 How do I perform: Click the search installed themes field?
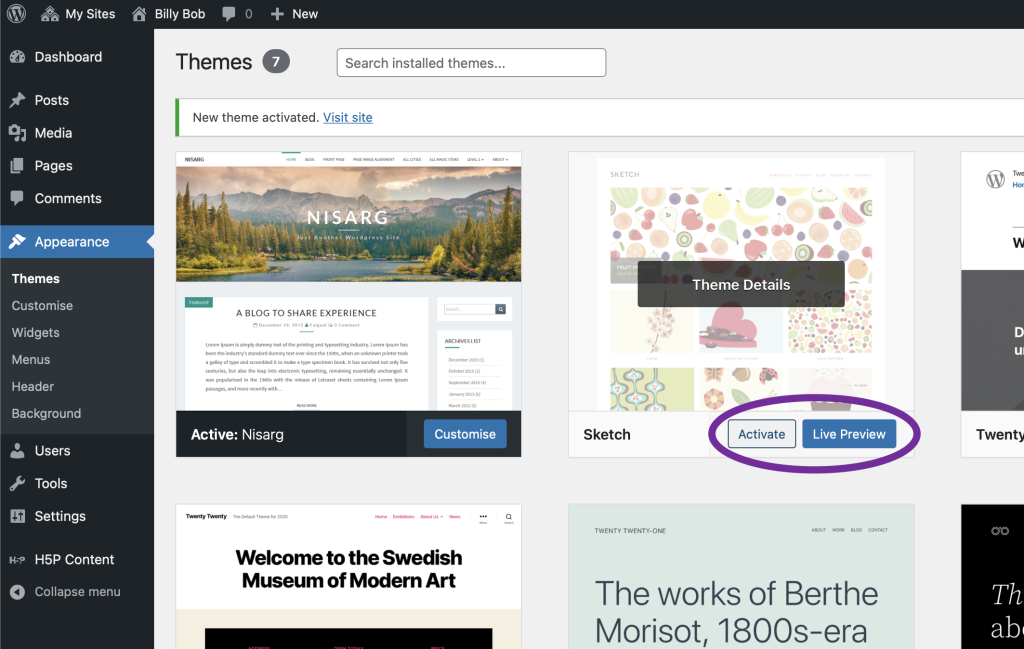(470, 62)
